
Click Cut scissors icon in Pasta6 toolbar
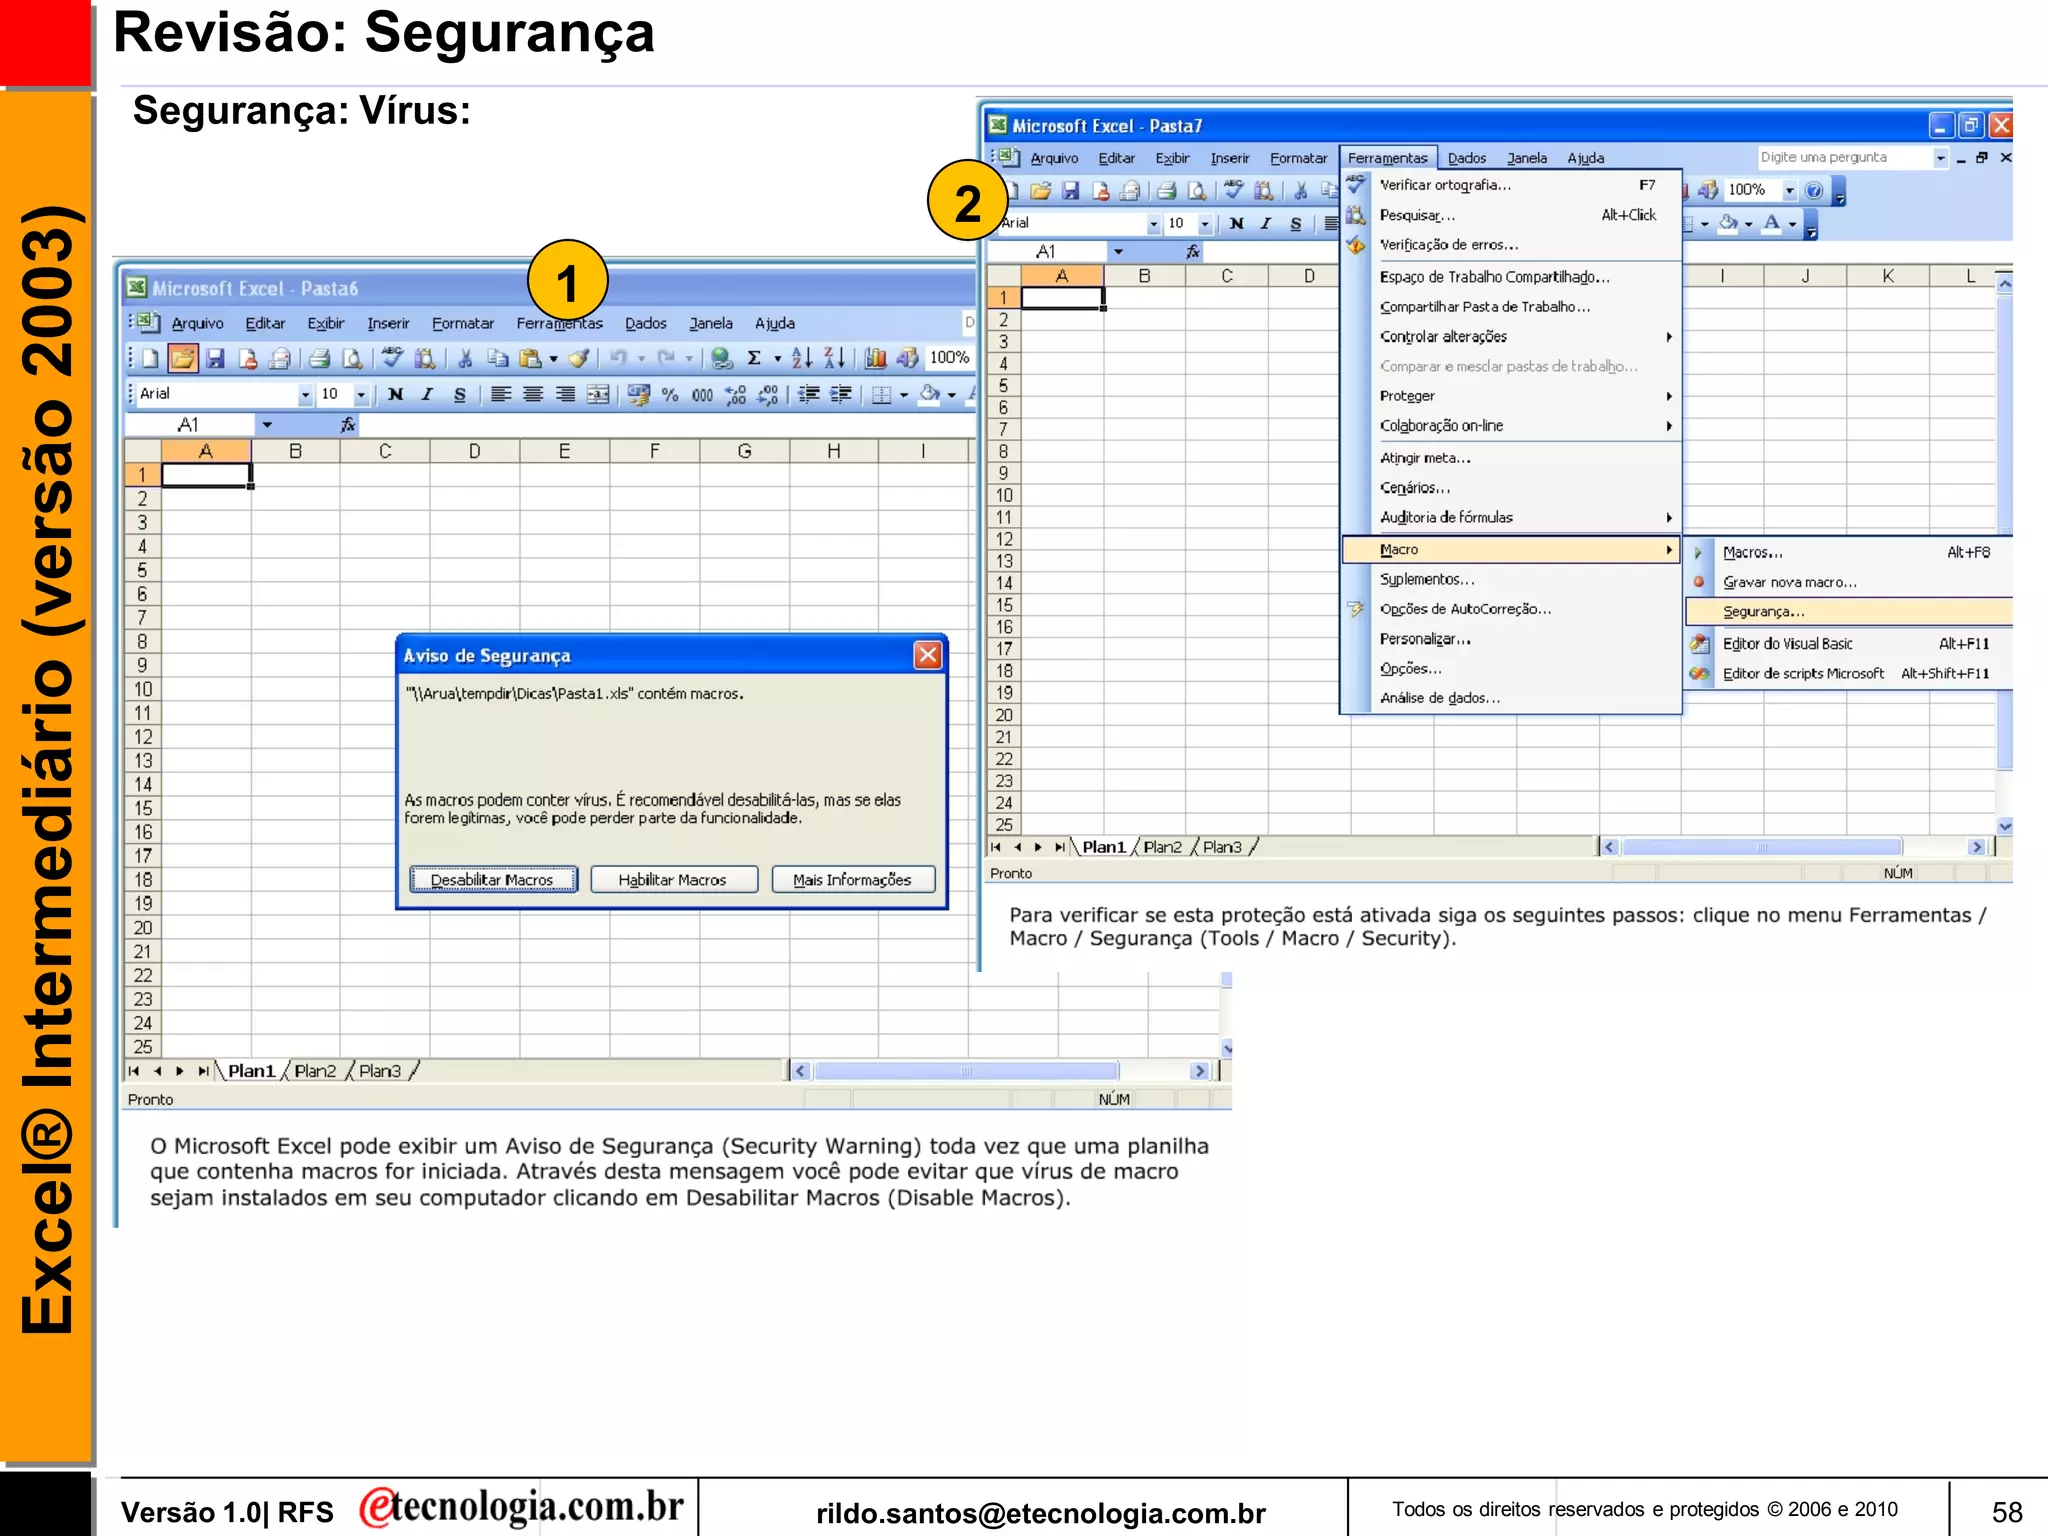click(465, 358)
